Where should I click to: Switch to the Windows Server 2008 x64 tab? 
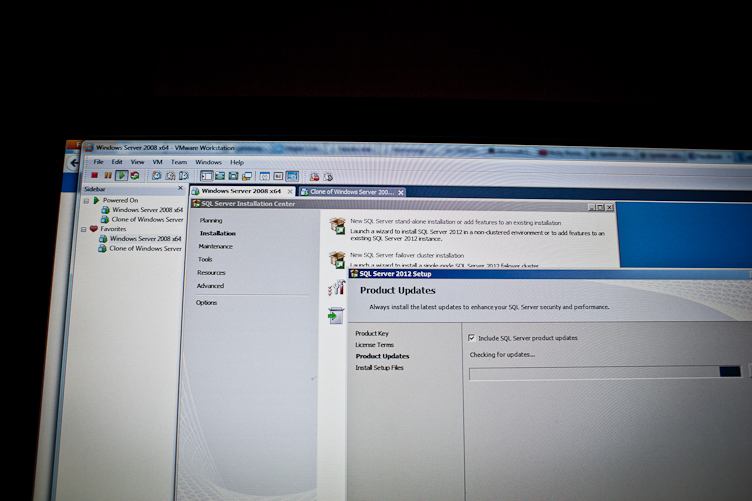click(241, 191)
